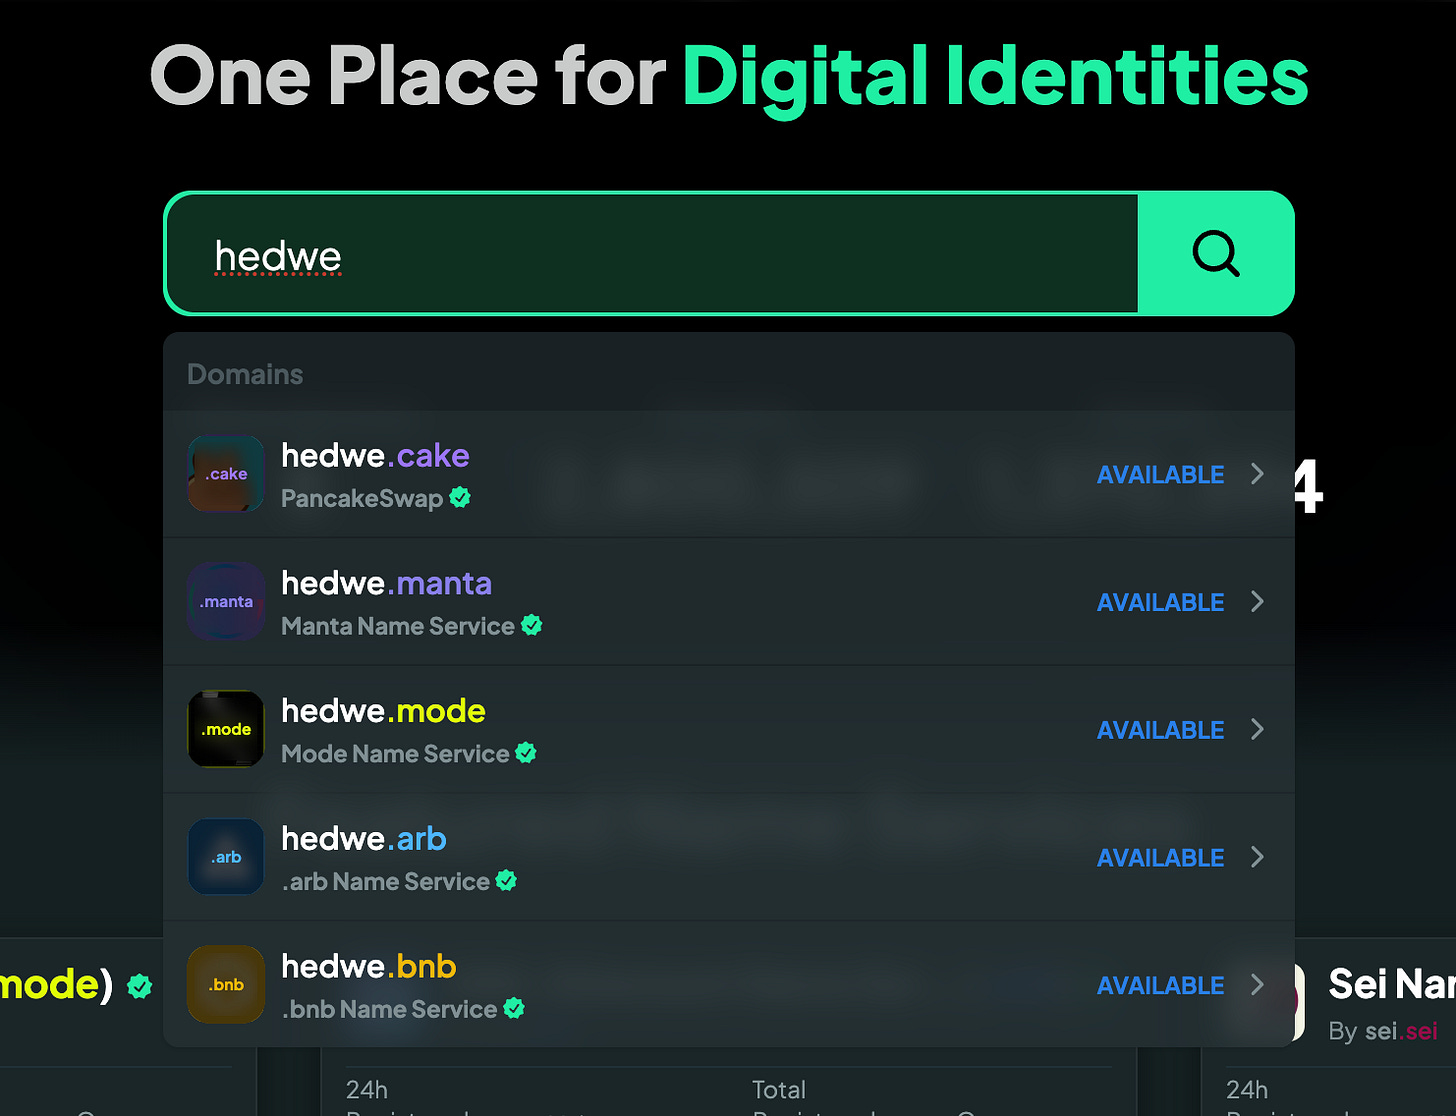The height and width of the screenshot is (1116, 1456).
Task: Click the .mode domain icon
Action: pyautogui.click(x=226, y=730)
